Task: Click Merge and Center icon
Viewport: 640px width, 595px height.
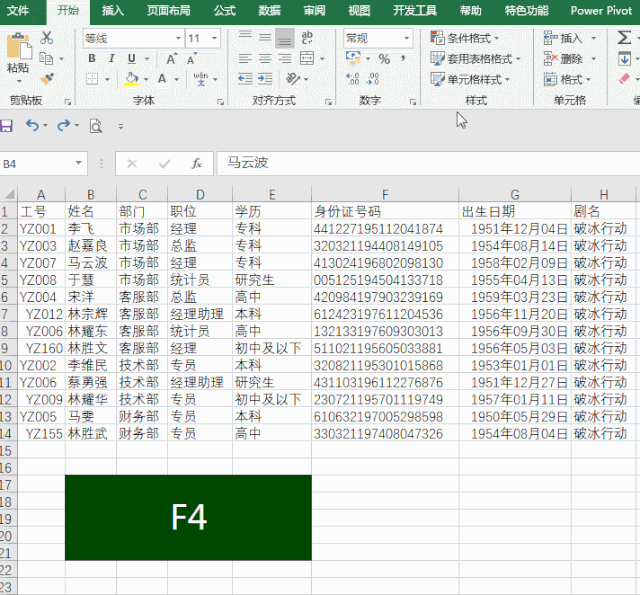Action: click(307, 58)
